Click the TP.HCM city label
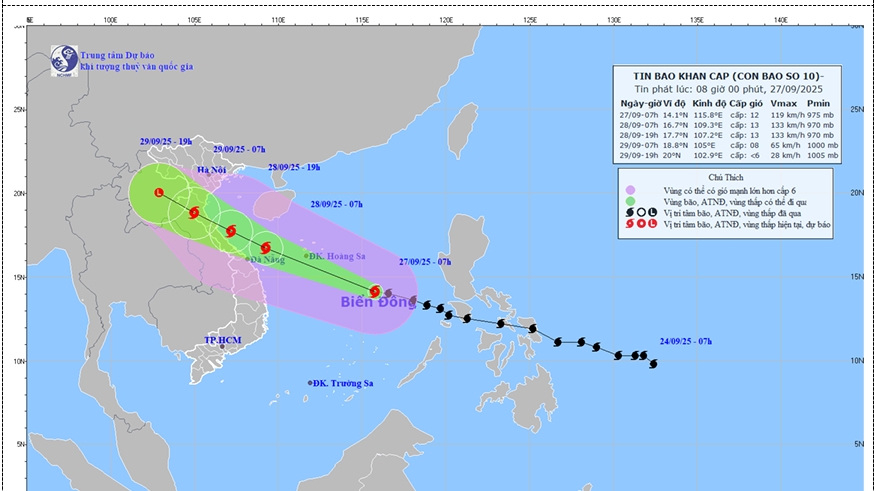 tap(224, 340)
